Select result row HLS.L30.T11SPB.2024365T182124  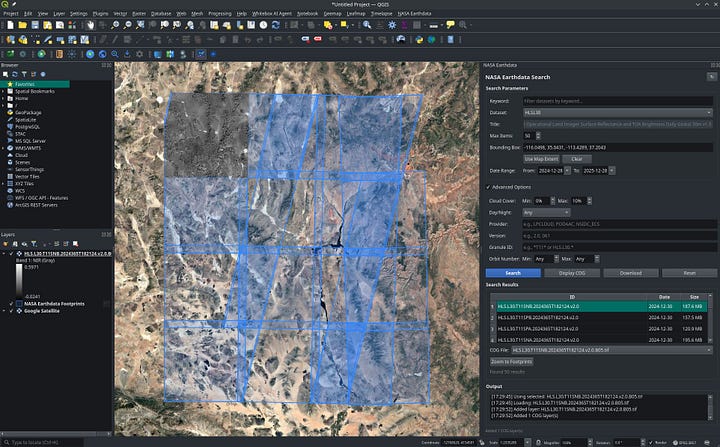[x=603, y=317]
